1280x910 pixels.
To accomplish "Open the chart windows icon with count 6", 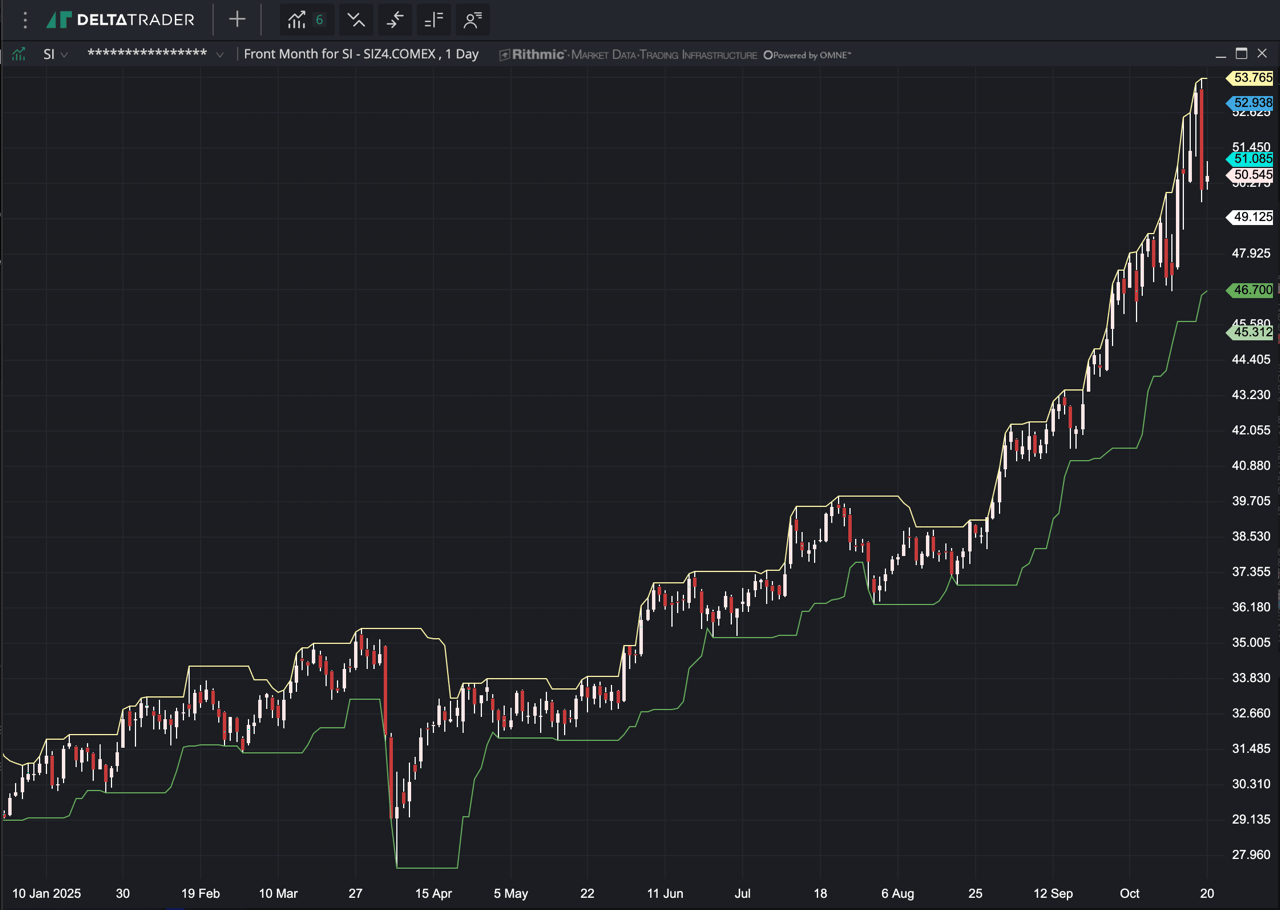I will [x=306, y=20].
